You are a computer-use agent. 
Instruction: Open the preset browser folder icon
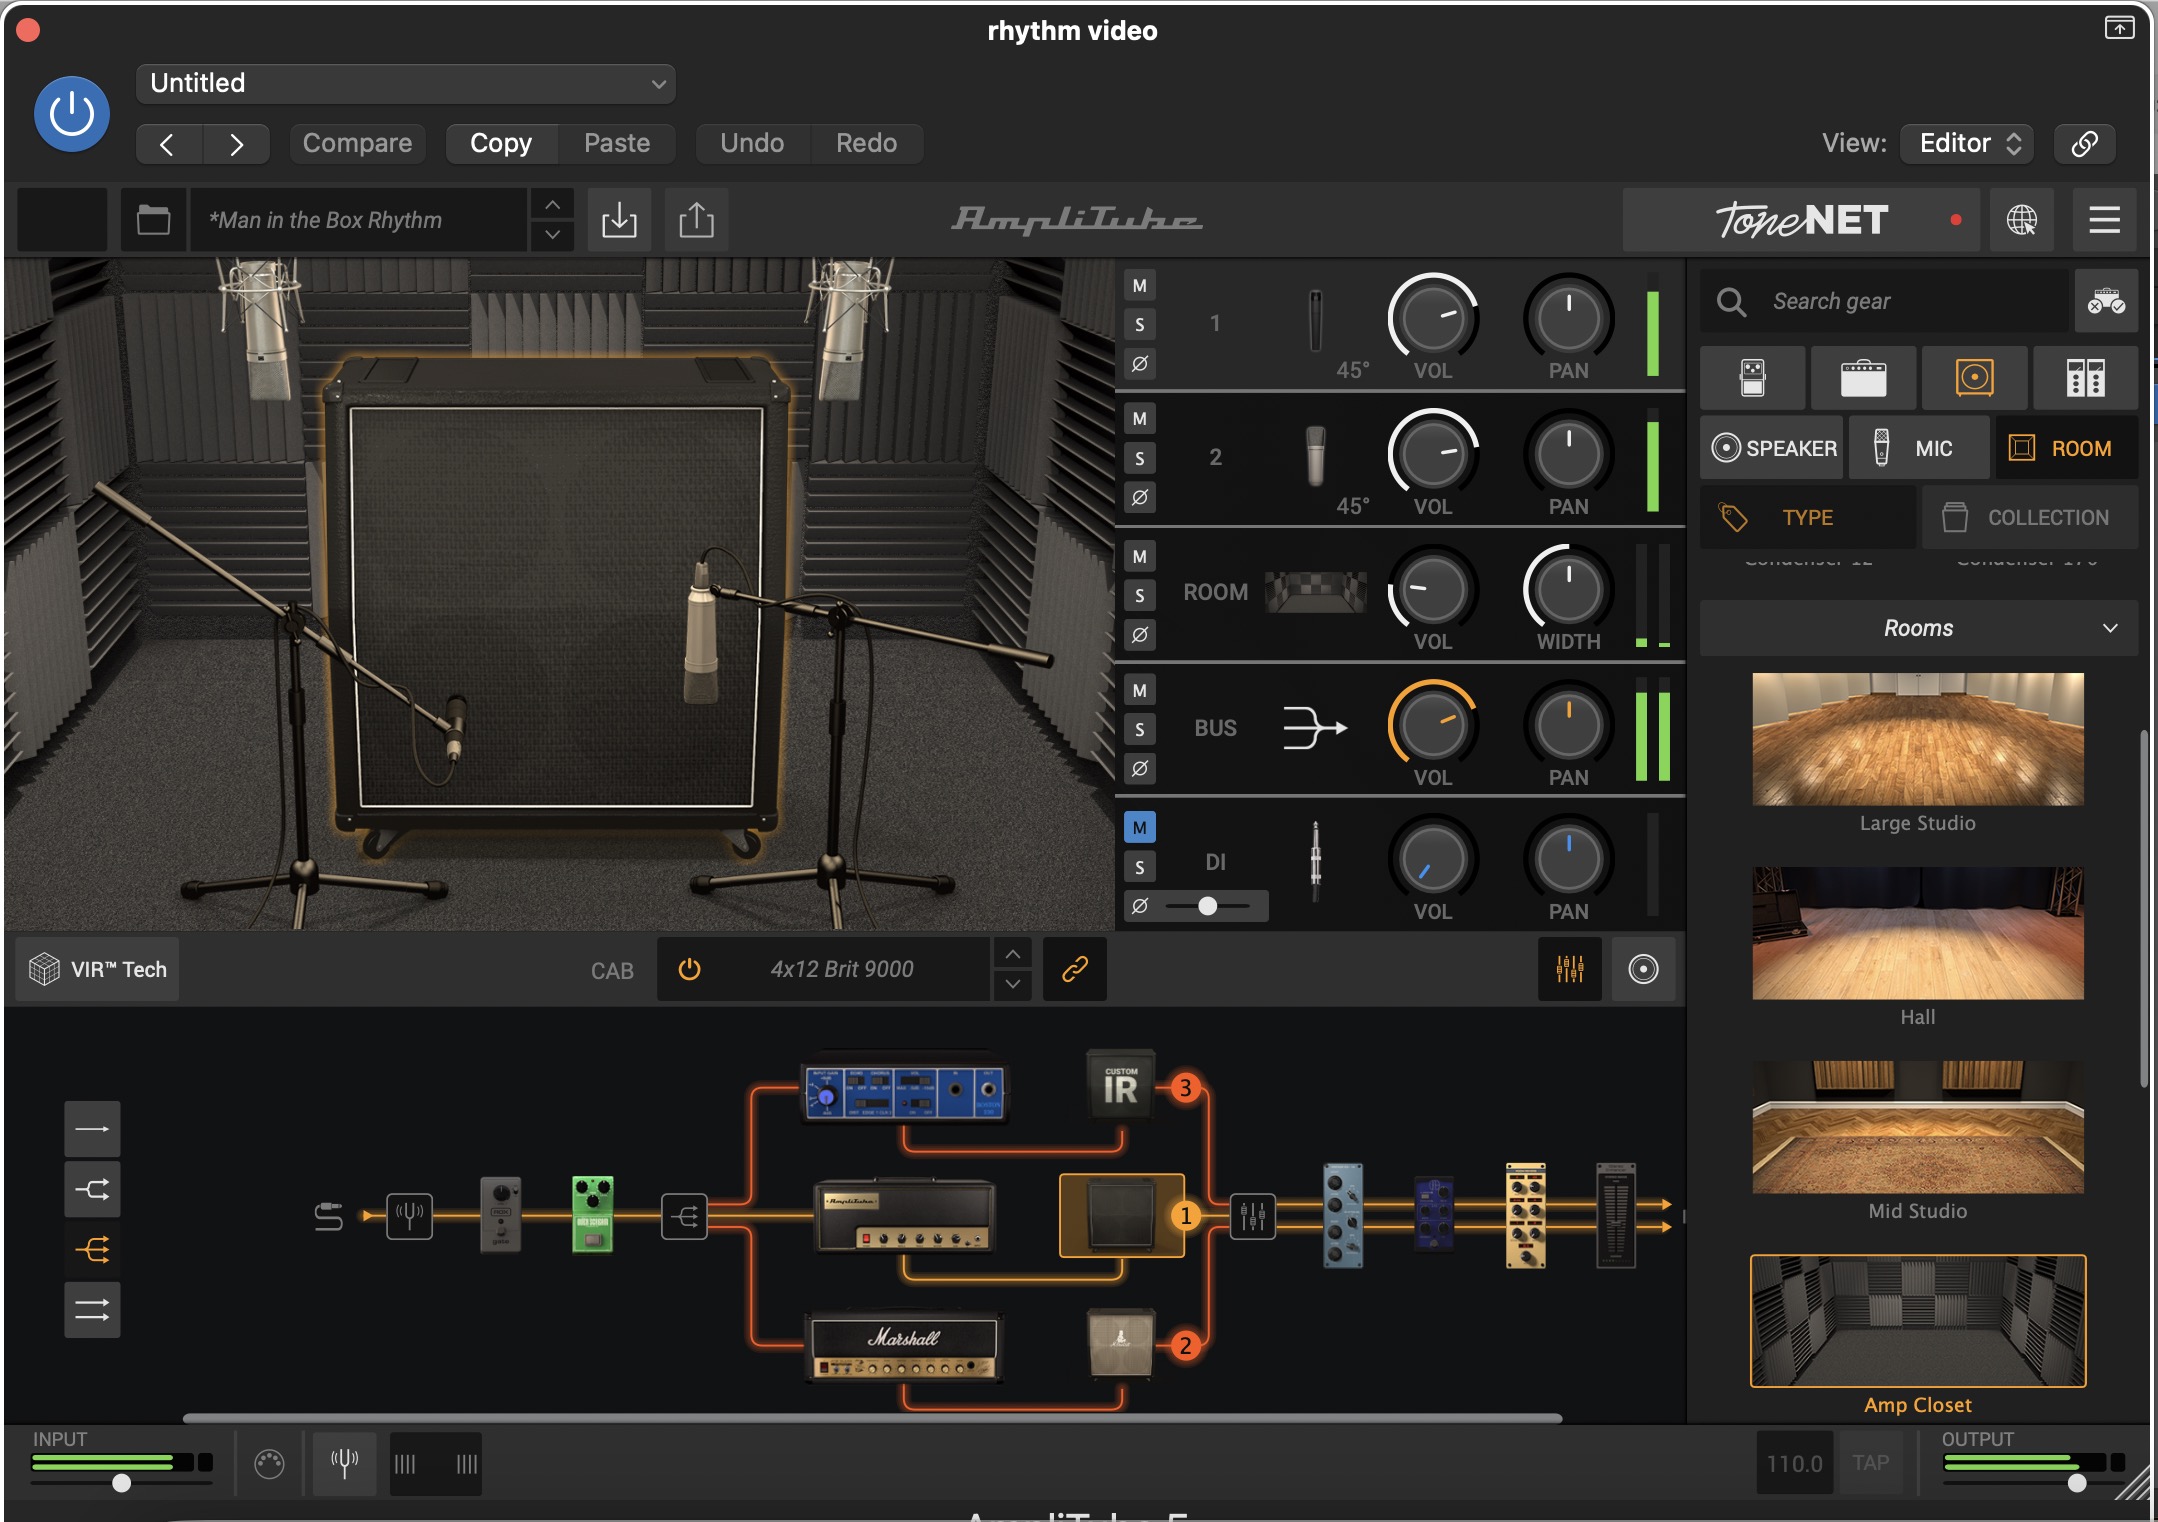coord(153,219)
